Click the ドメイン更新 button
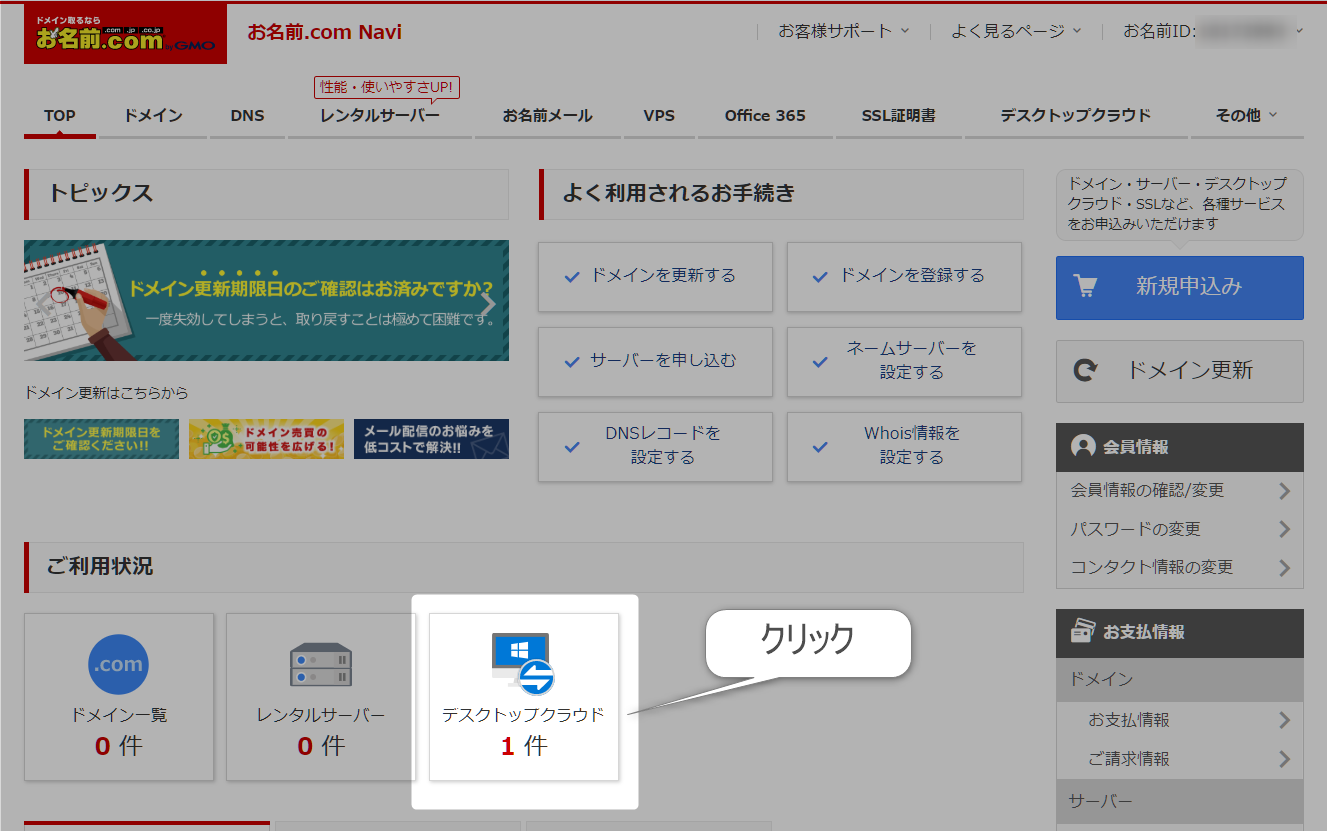Viewport: 1327px width, 831px height. click(1180, 371)
